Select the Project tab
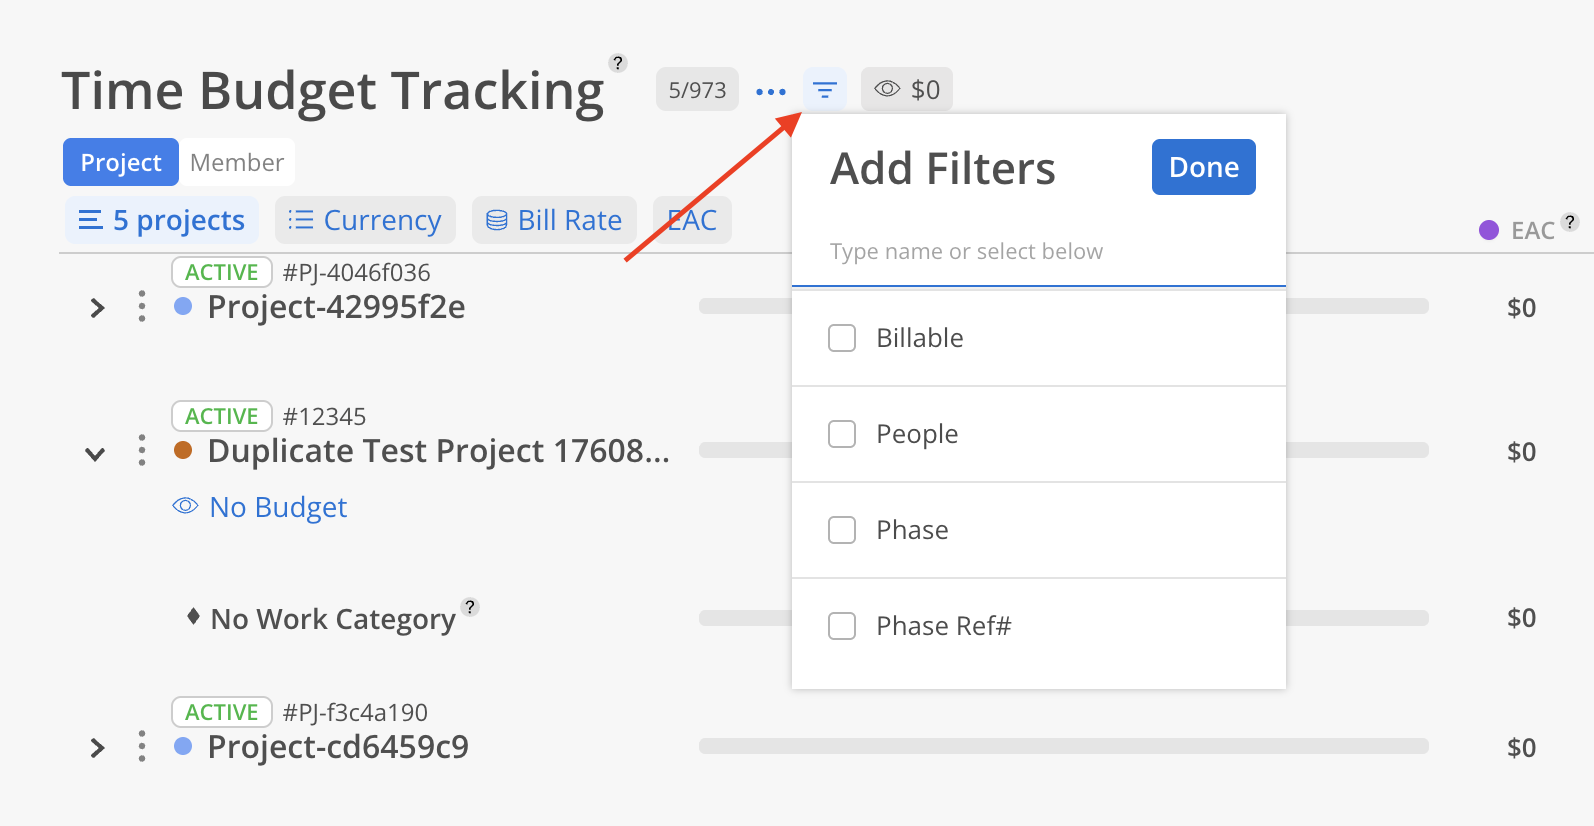Image resolution: width=1594 pixels, height=826 pixels. tap(121, 162)
